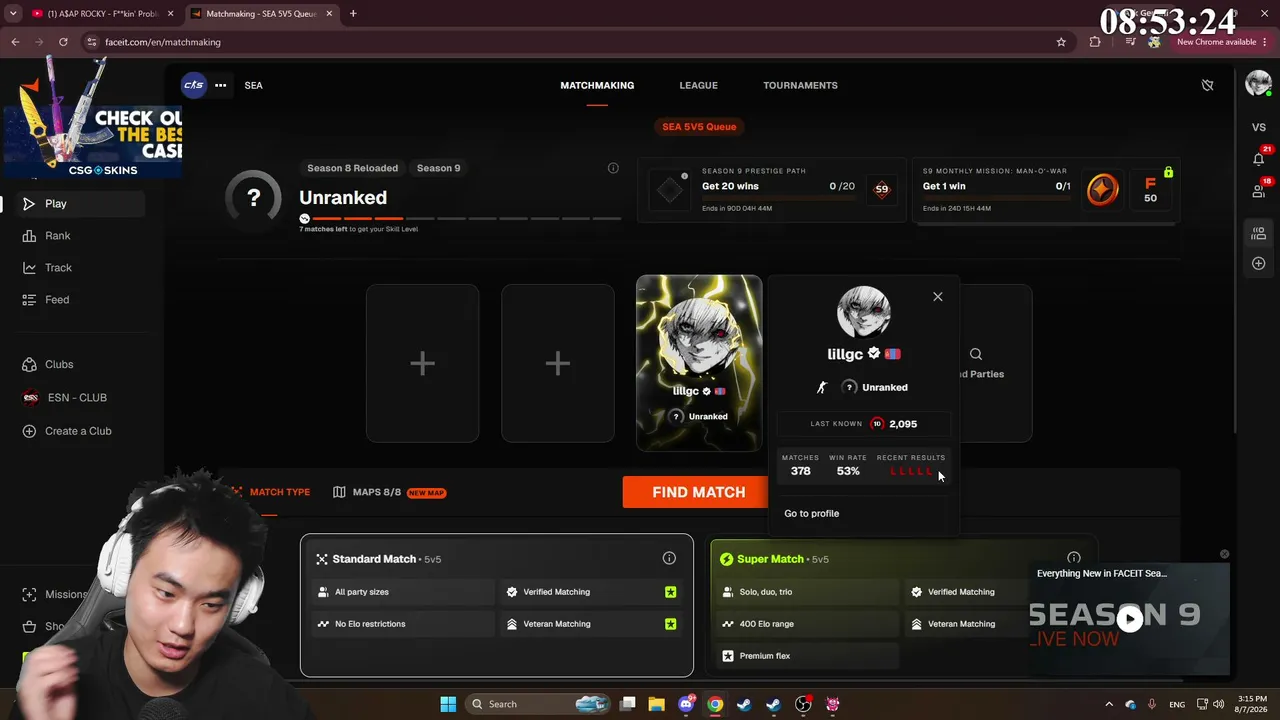This screenshot has width=1280, height=720.
Task: Click the browser back arrow
Action: 15,42
